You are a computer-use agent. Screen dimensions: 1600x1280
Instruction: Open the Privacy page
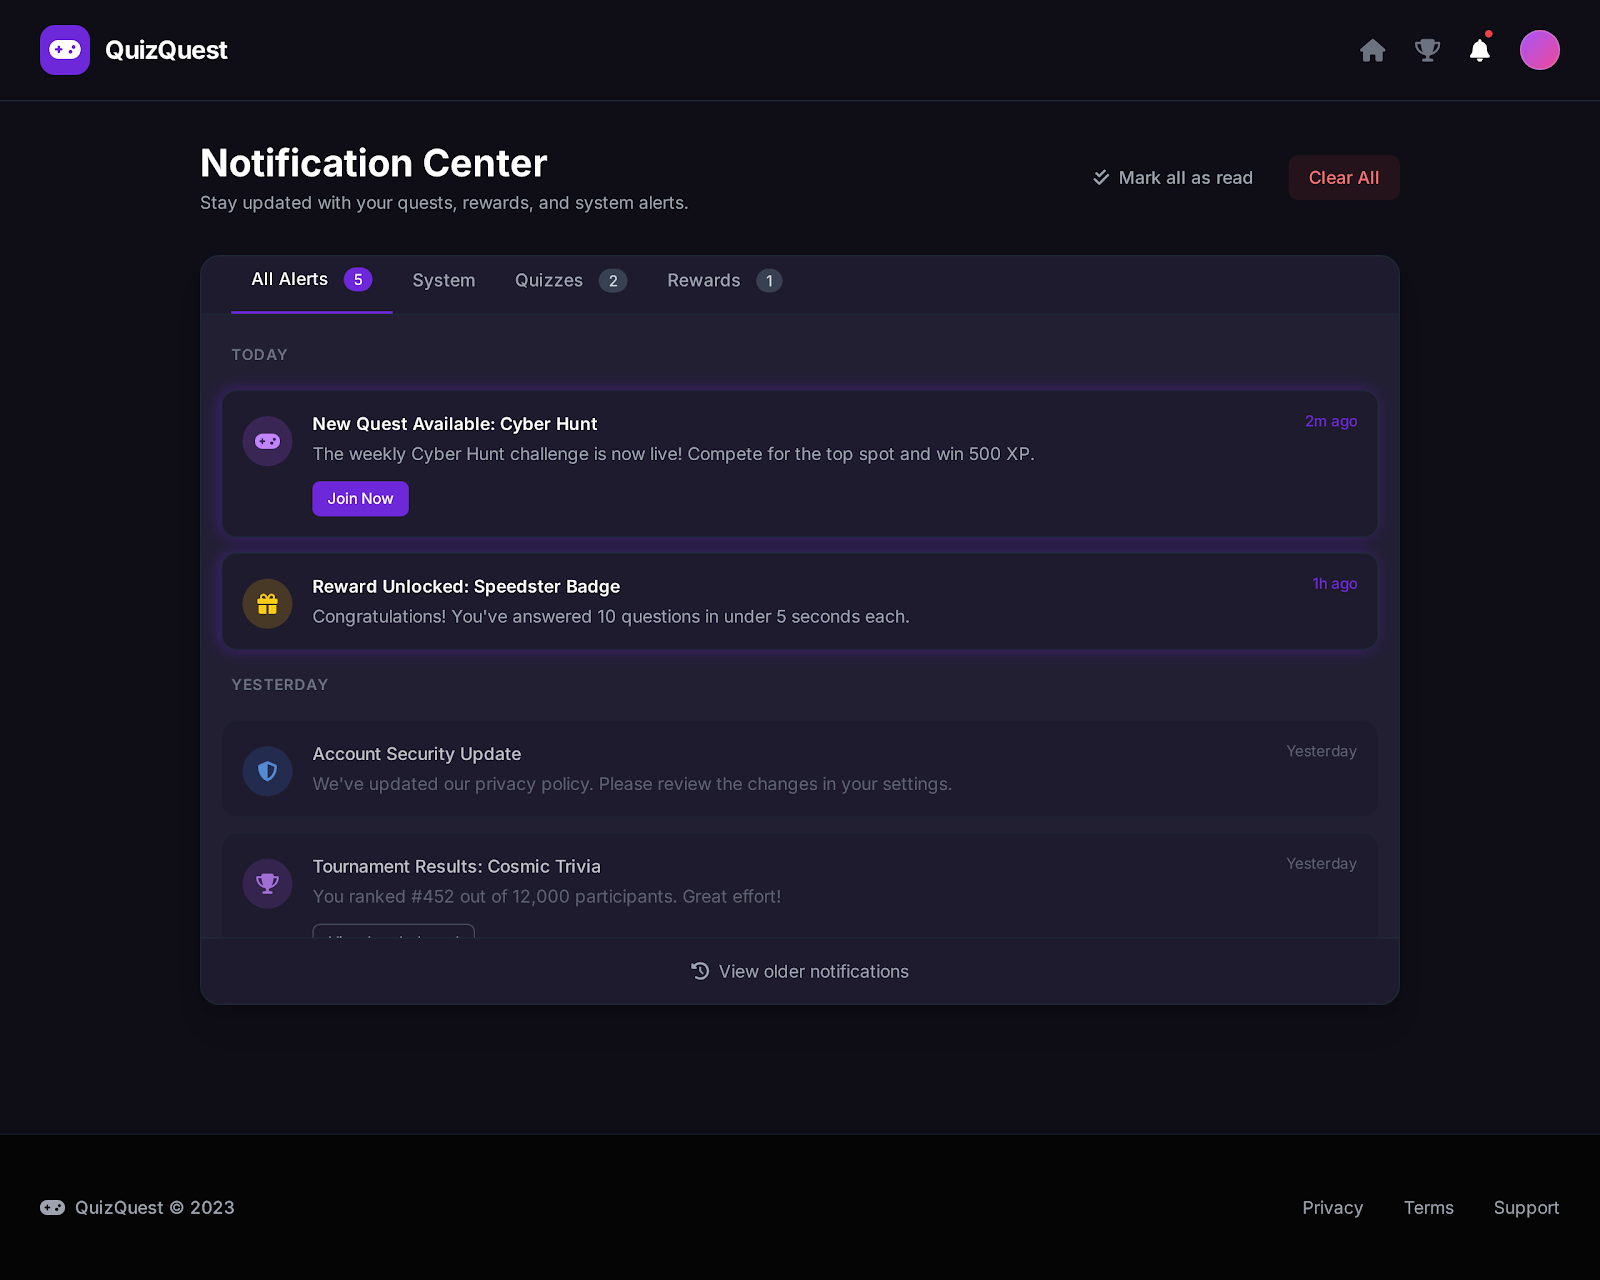coord(1331,1207)
